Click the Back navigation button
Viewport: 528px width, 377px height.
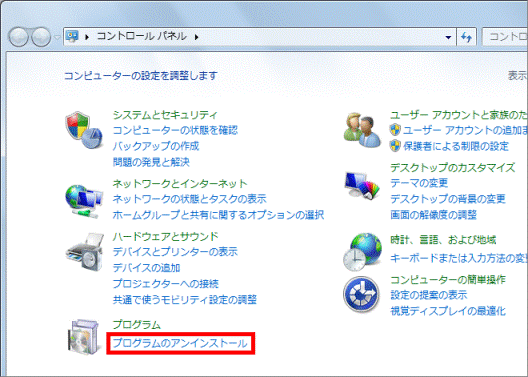pos(18,36)
